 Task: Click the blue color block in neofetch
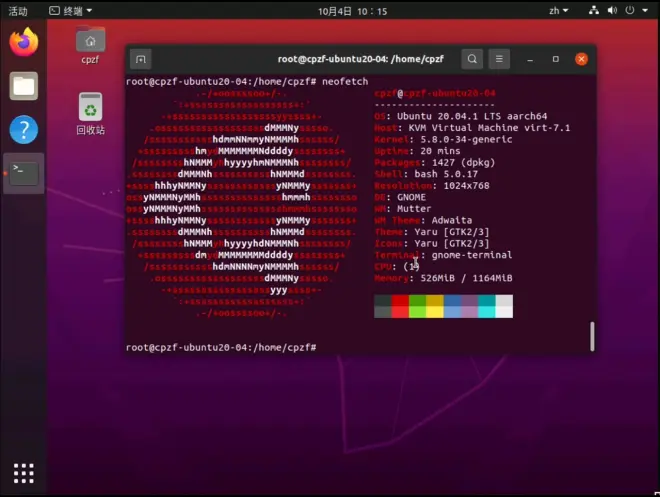point(452,306)
